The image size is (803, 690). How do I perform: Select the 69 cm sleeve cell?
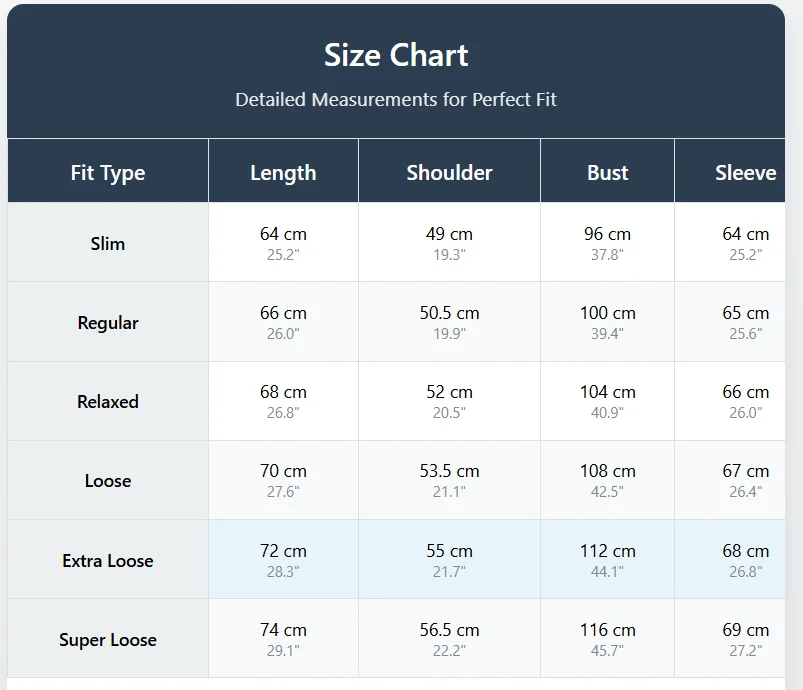pyautogui.click(x=745, y=639)
